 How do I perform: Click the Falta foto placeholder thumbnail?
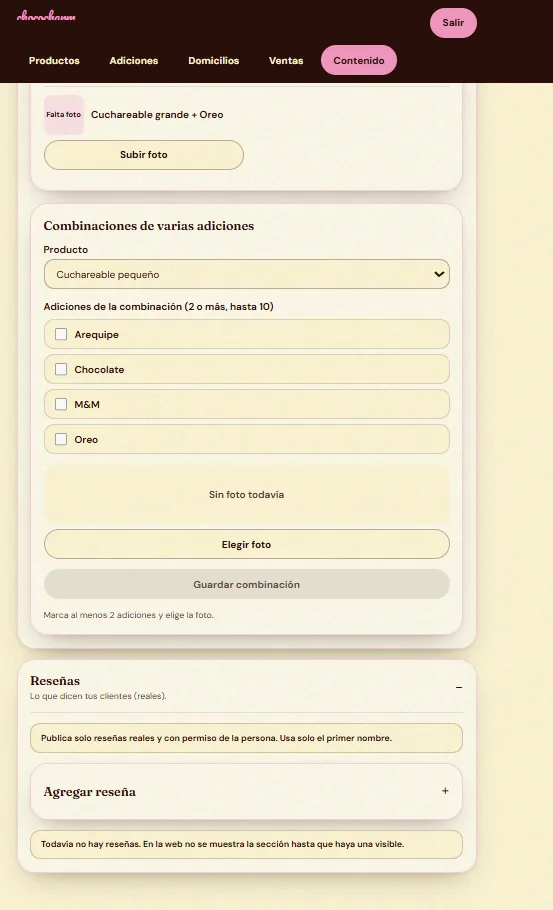point(64,115)
